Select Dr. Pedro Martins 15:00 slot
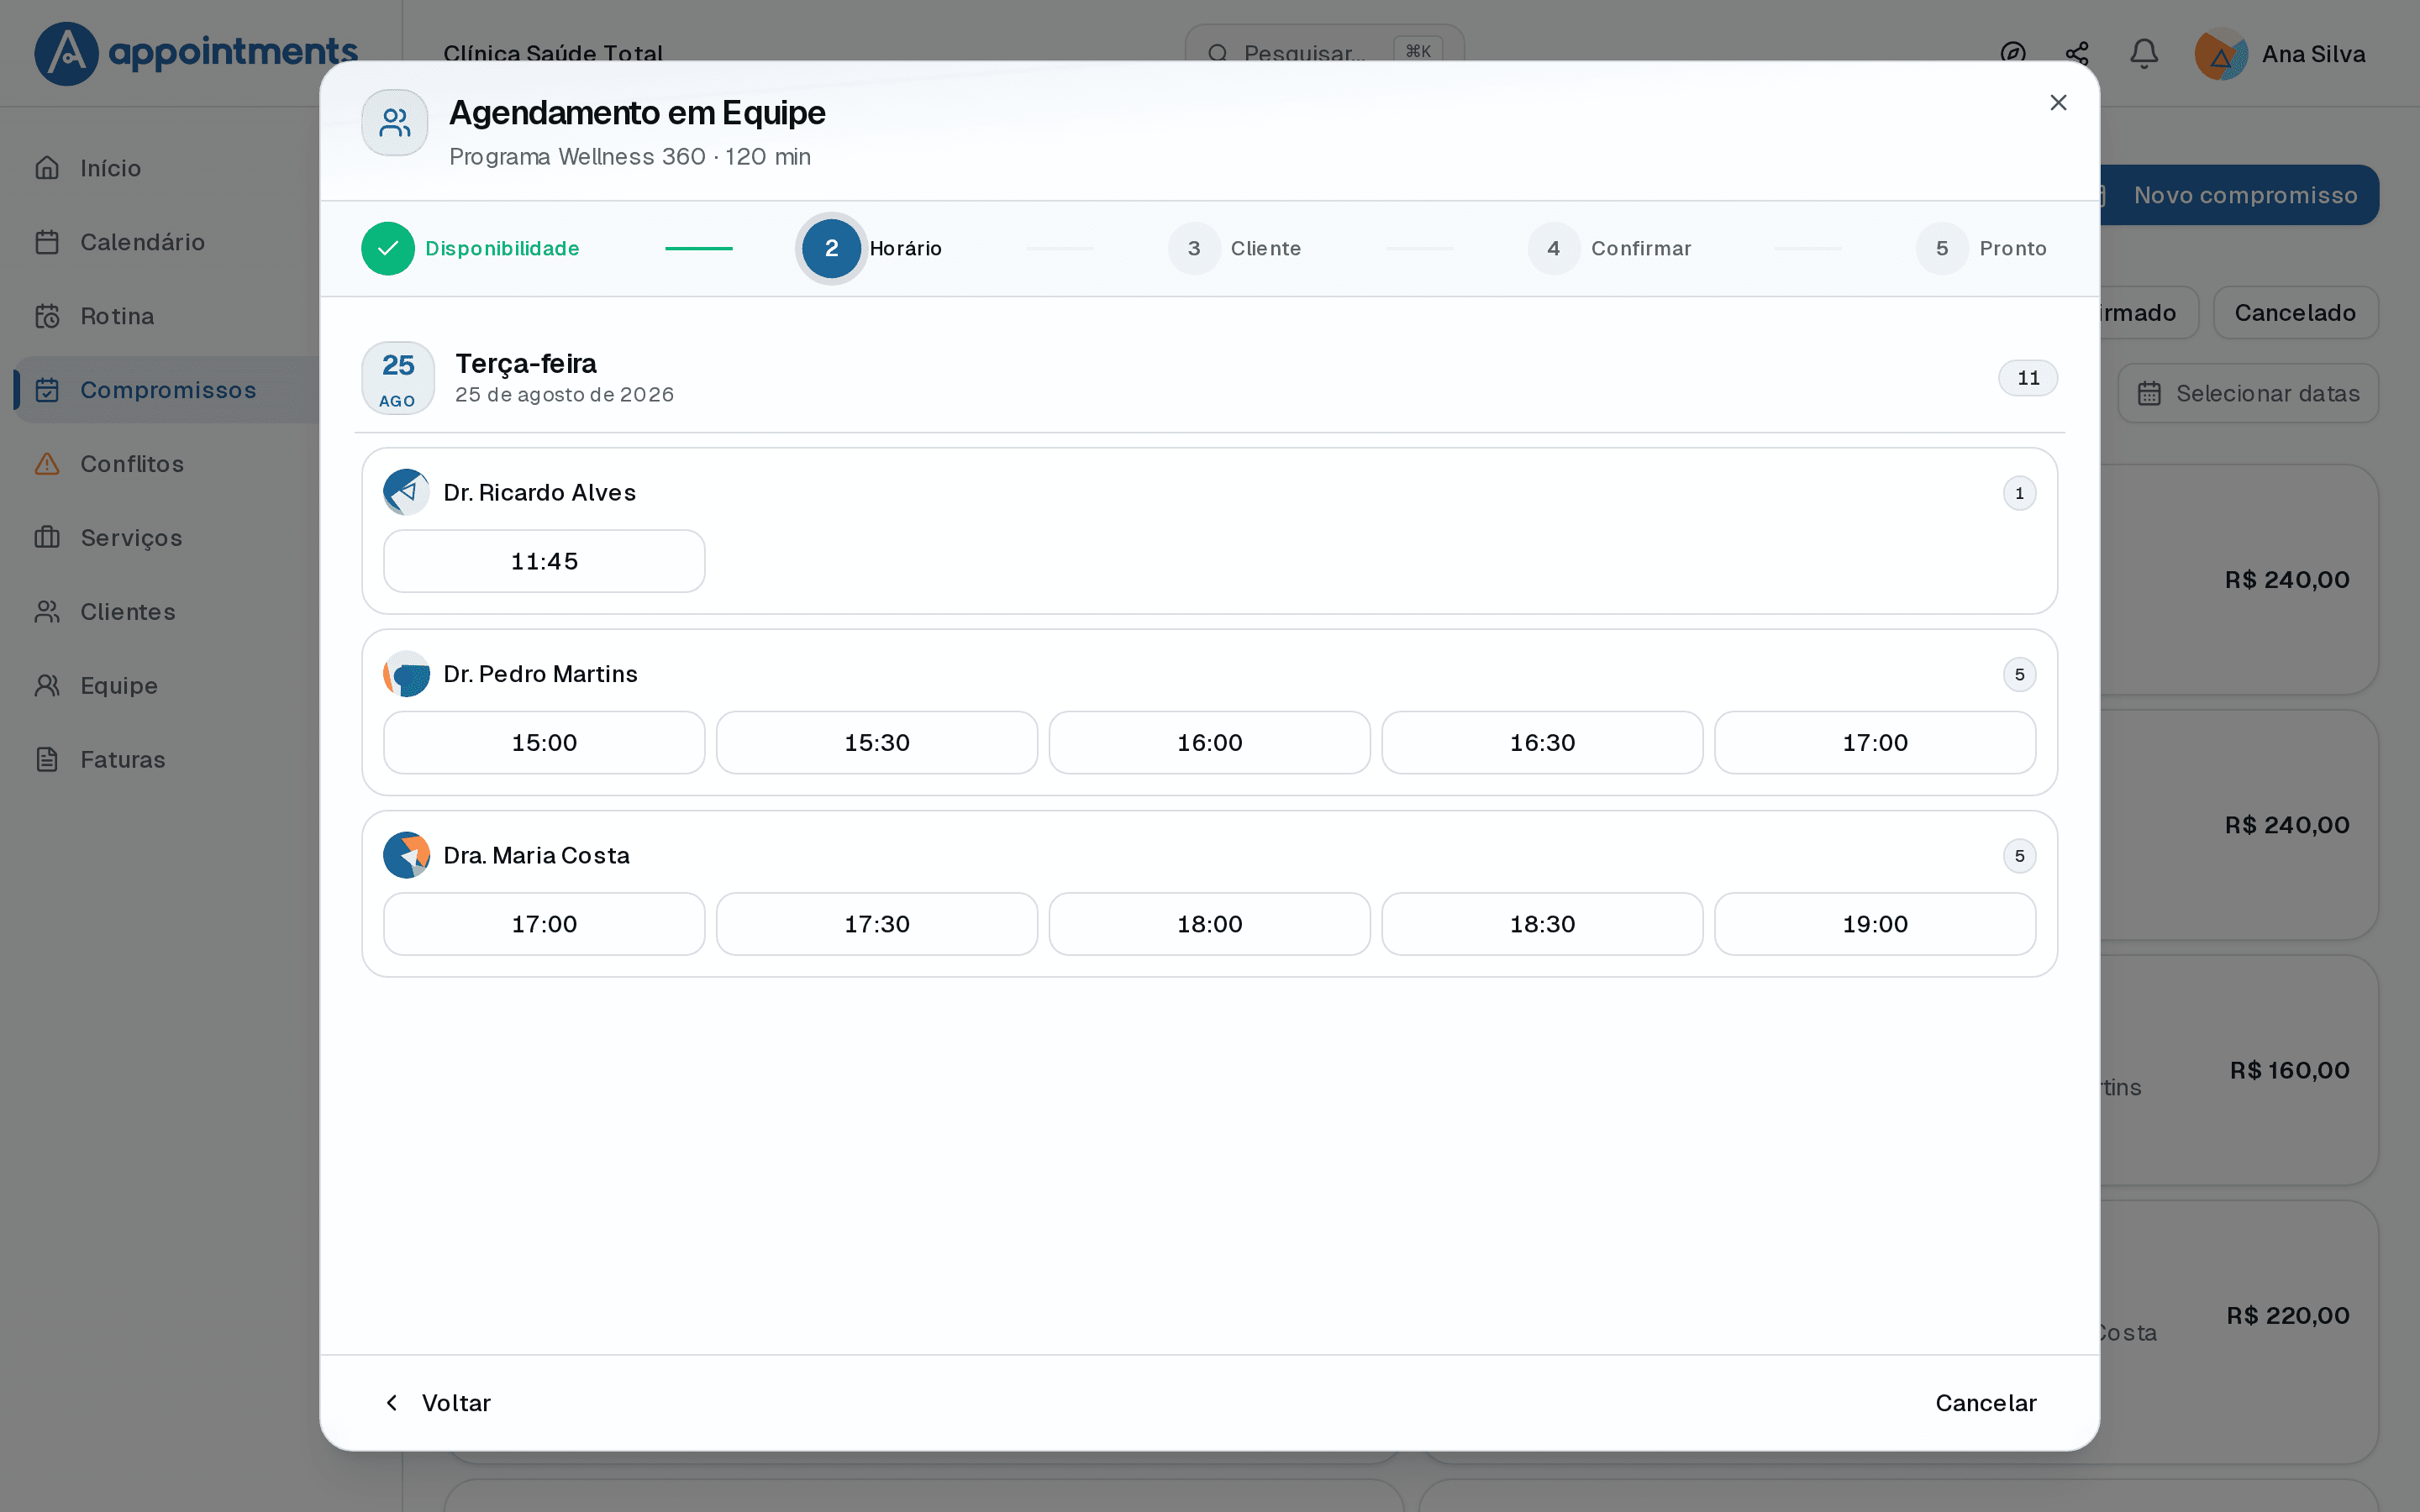2420x1512 pixels. [544, 743]
